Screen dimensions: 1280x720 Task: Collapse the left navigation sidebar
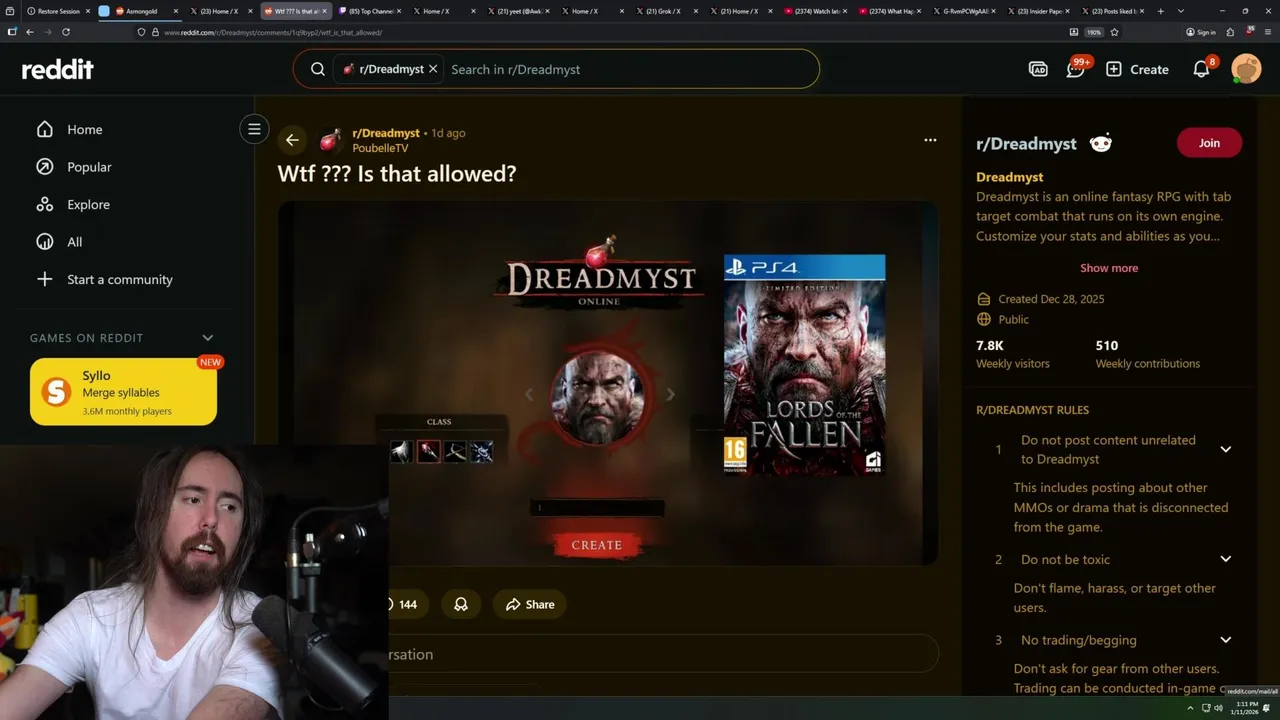pos(254,129)
